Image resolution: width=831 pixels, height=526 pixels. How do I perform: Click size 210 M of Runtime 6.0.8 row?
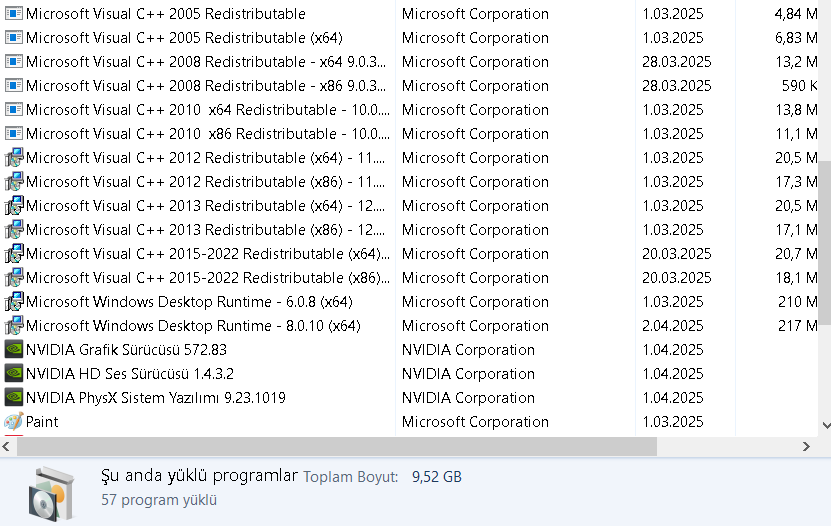[798, 301]
